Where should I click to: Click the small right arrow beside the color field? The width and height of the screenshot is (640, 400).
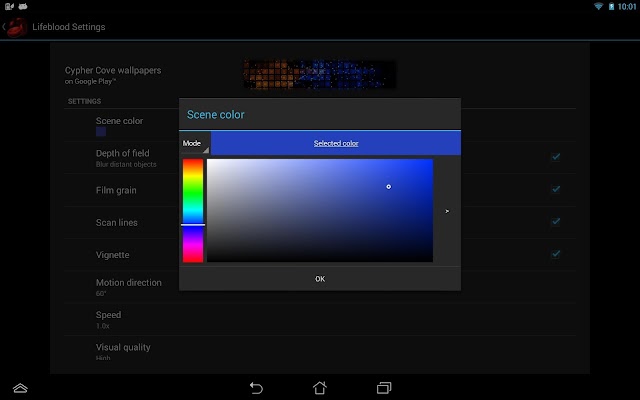[x=447, y=211]
